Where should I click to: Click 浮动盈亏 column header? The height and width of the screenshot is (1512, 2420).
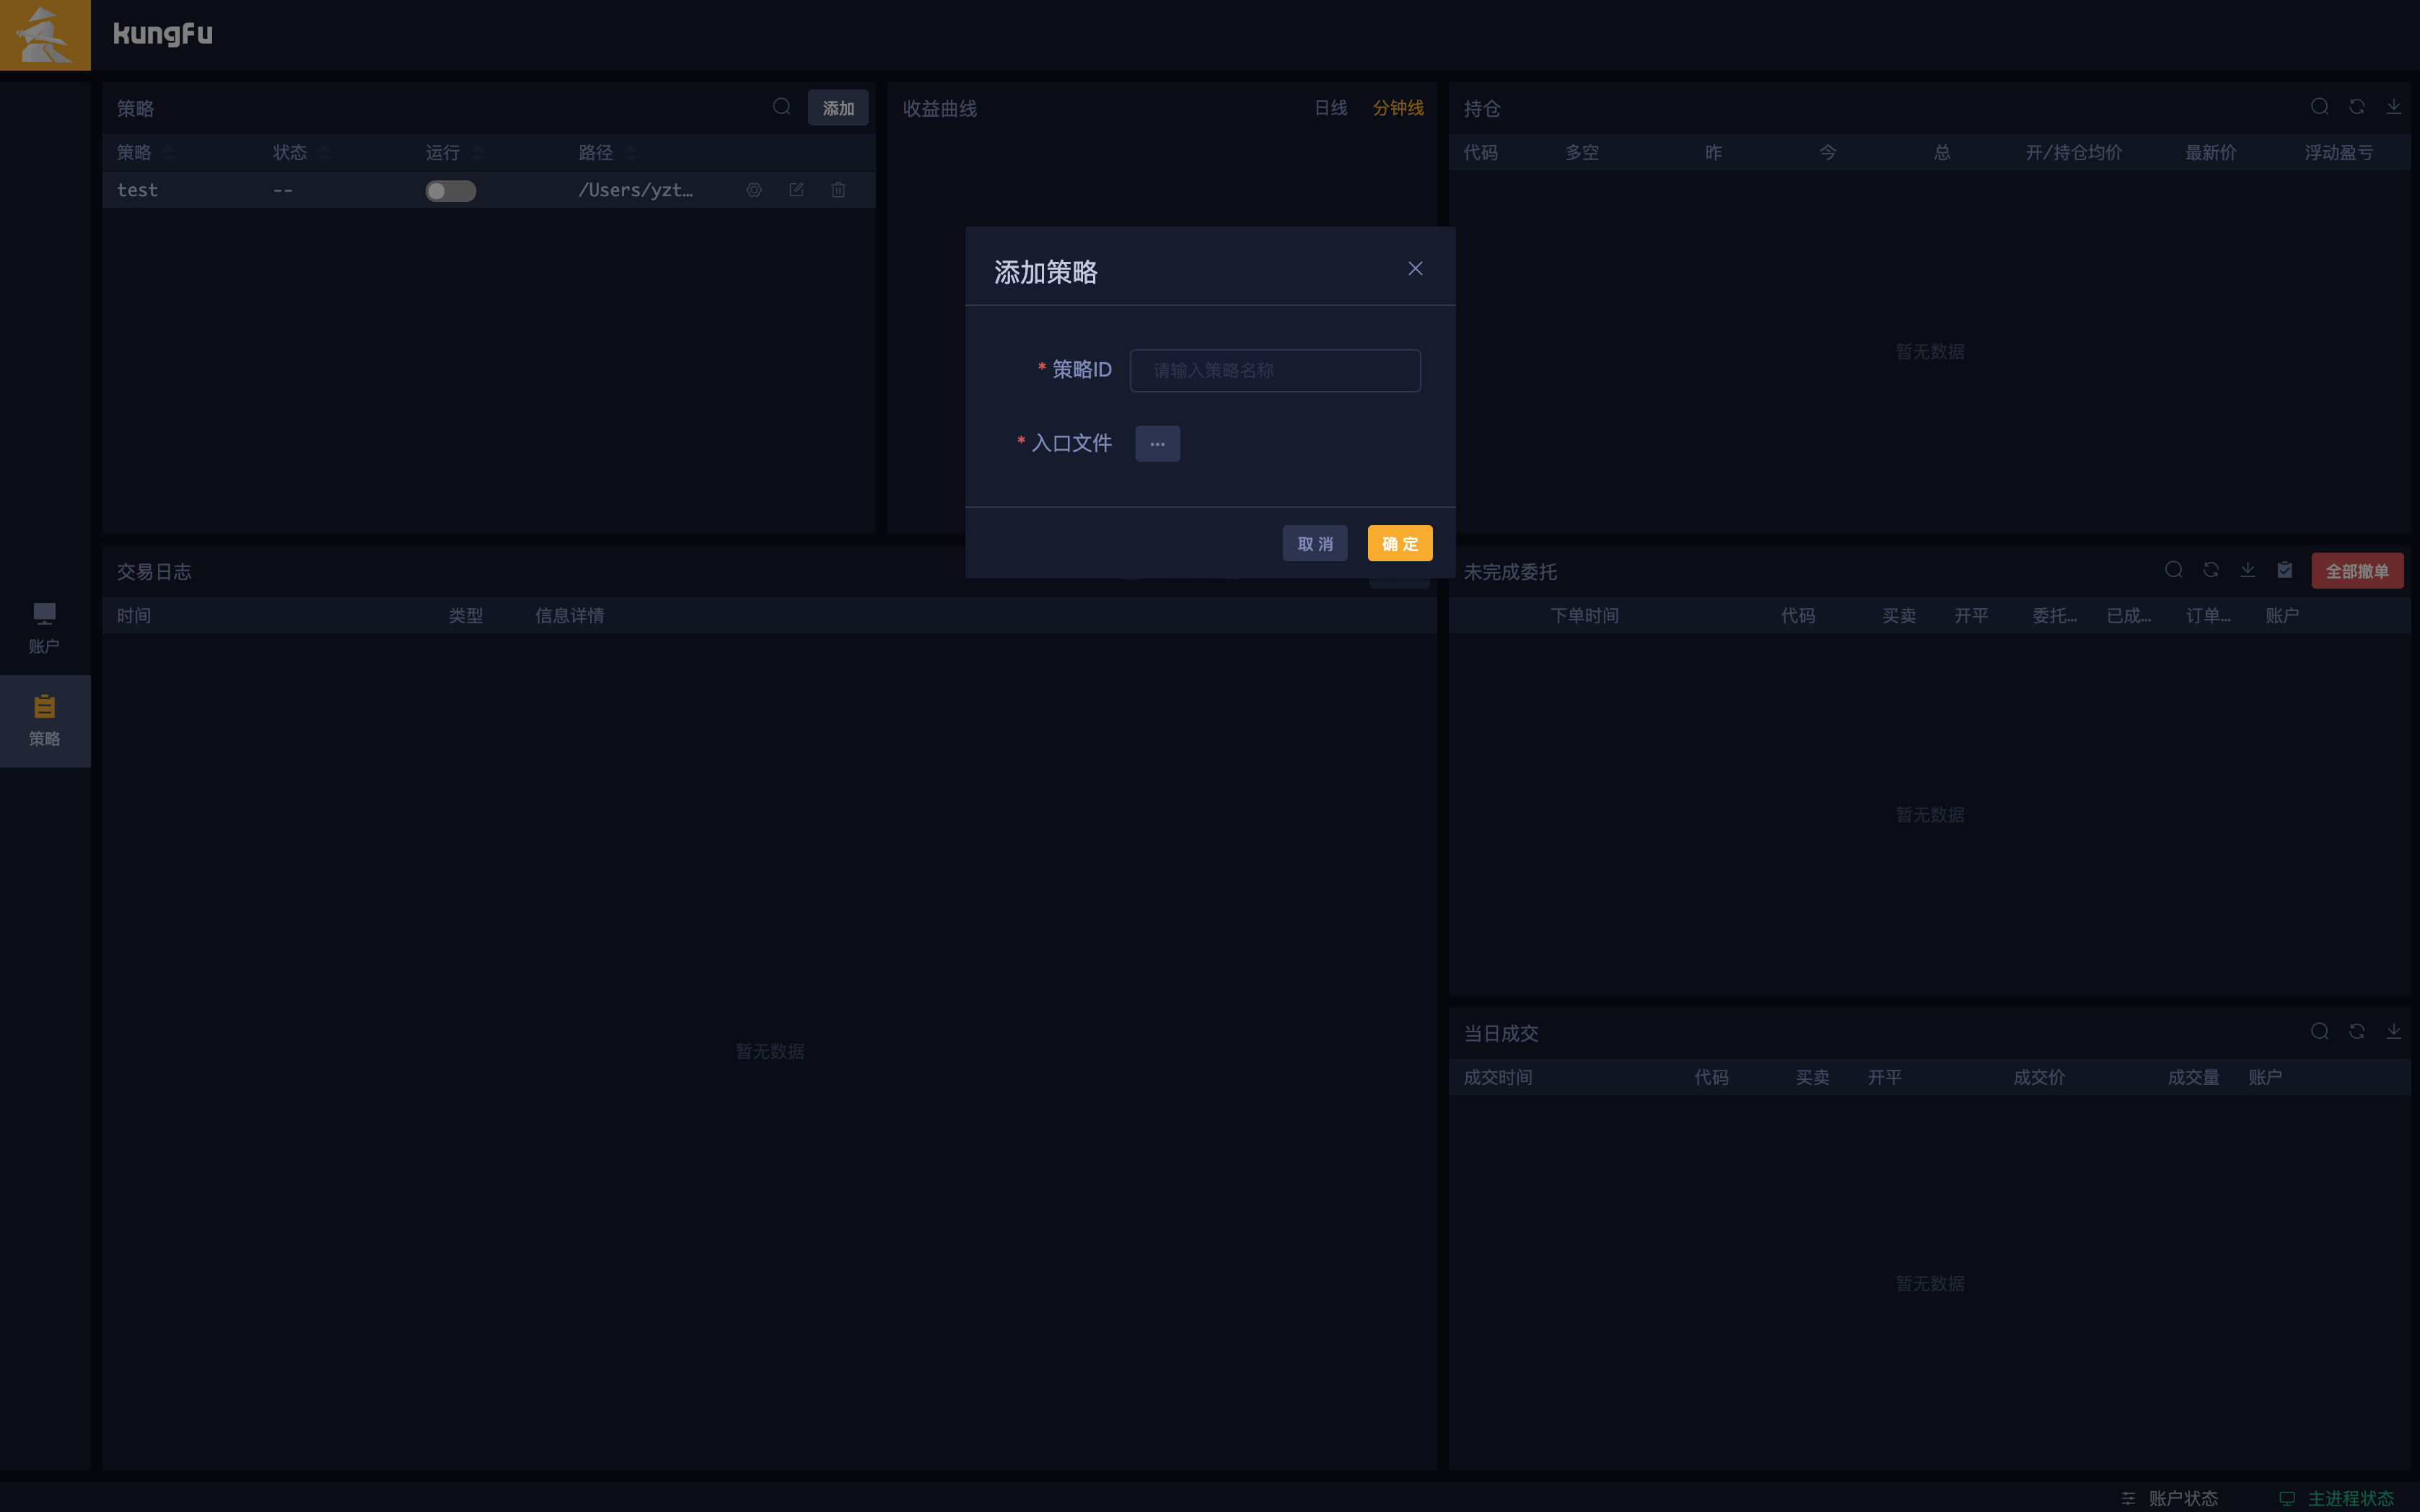pos(2339,153)
